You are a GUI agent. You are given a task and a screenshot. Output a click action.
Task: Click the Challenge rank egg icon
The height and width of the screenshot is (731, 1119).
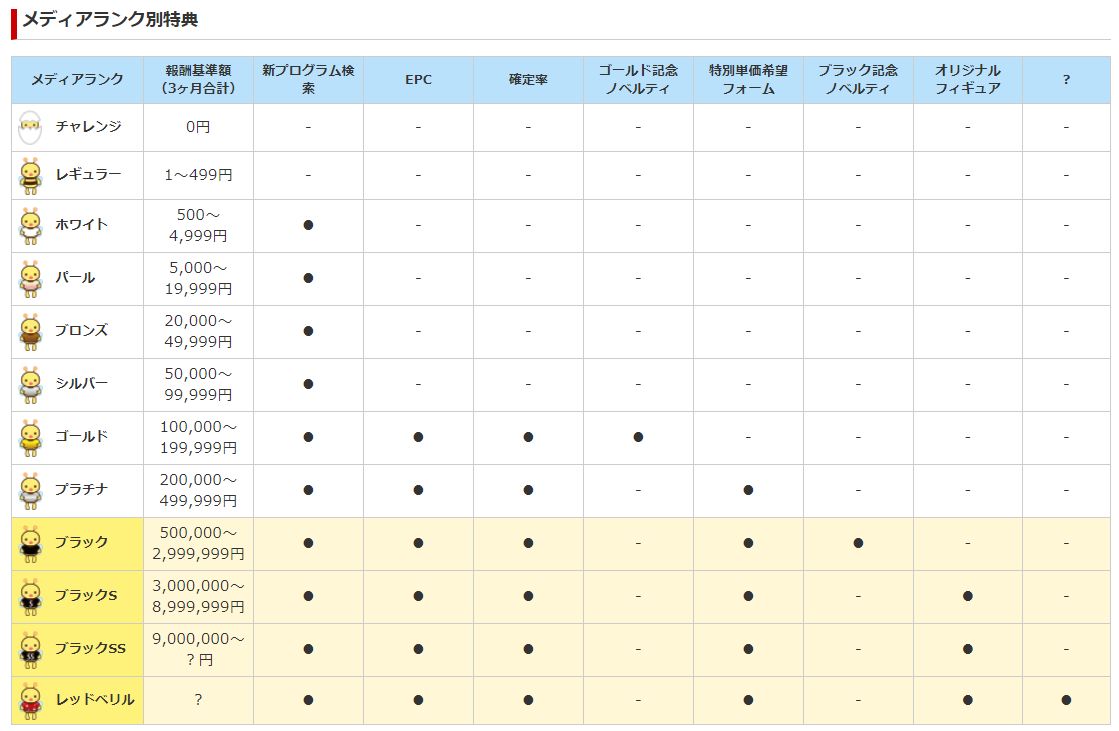coord(31,128)
